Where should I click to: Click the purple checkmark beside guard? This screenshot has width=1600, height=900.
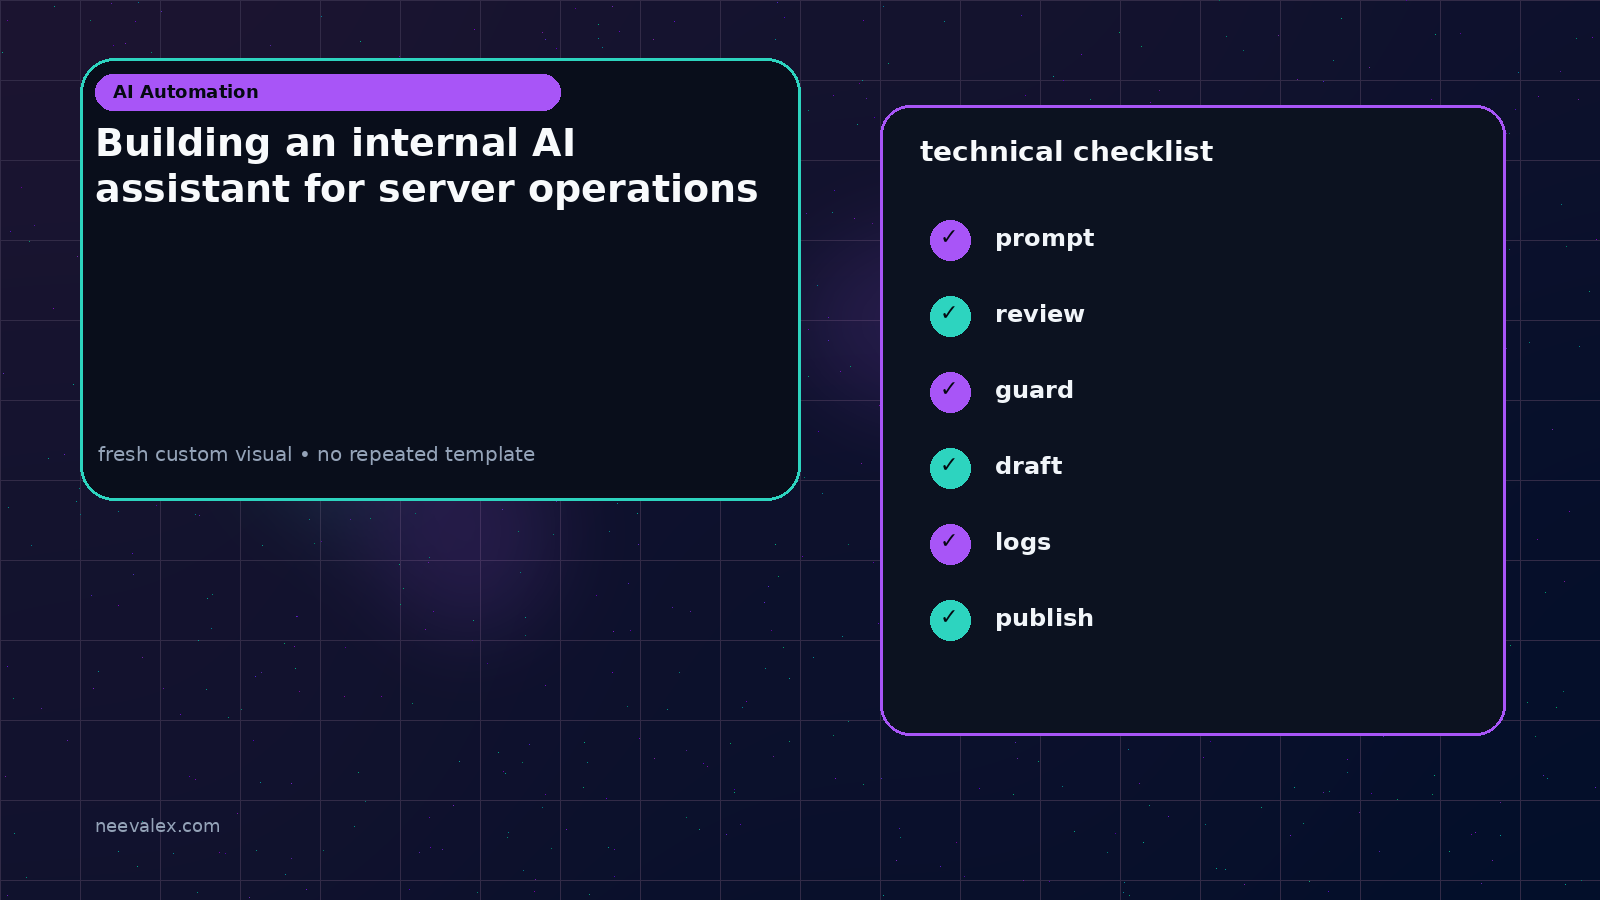(950, 392)
